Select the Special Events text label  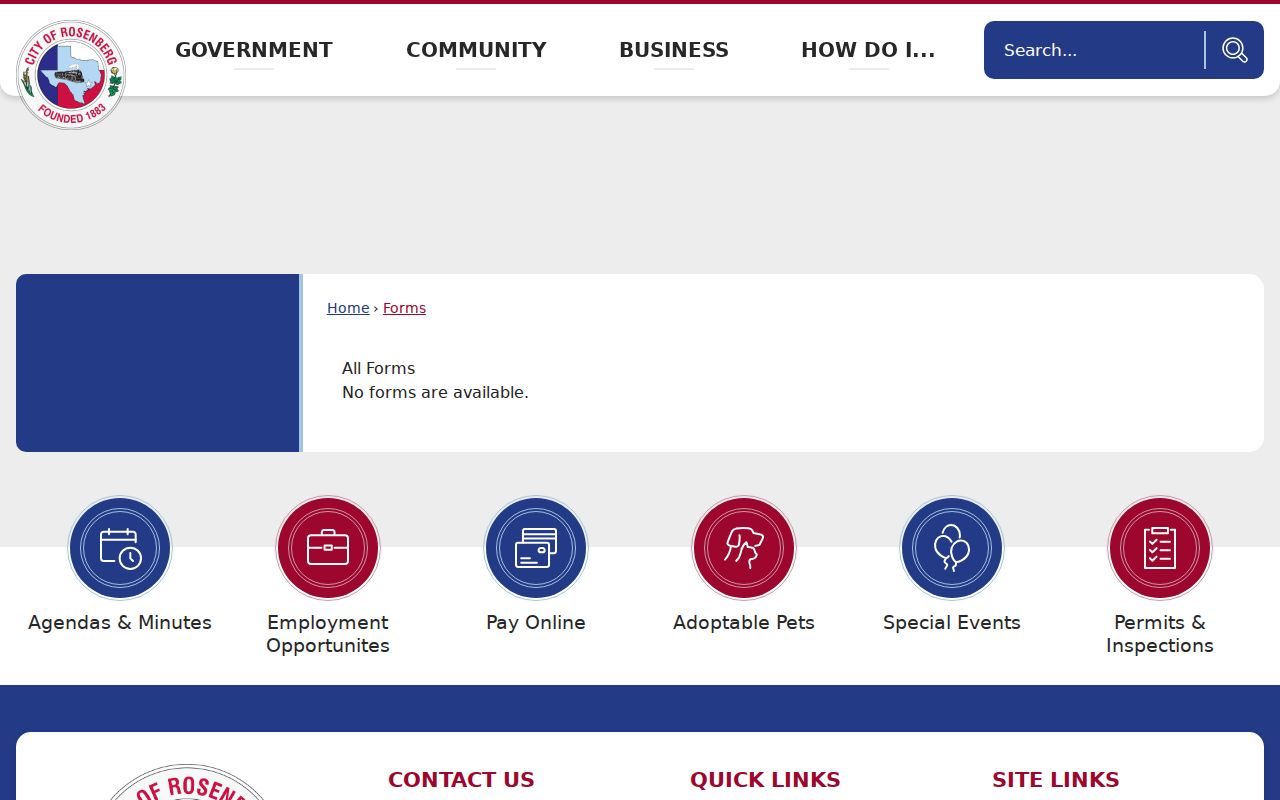coord(952,622)
